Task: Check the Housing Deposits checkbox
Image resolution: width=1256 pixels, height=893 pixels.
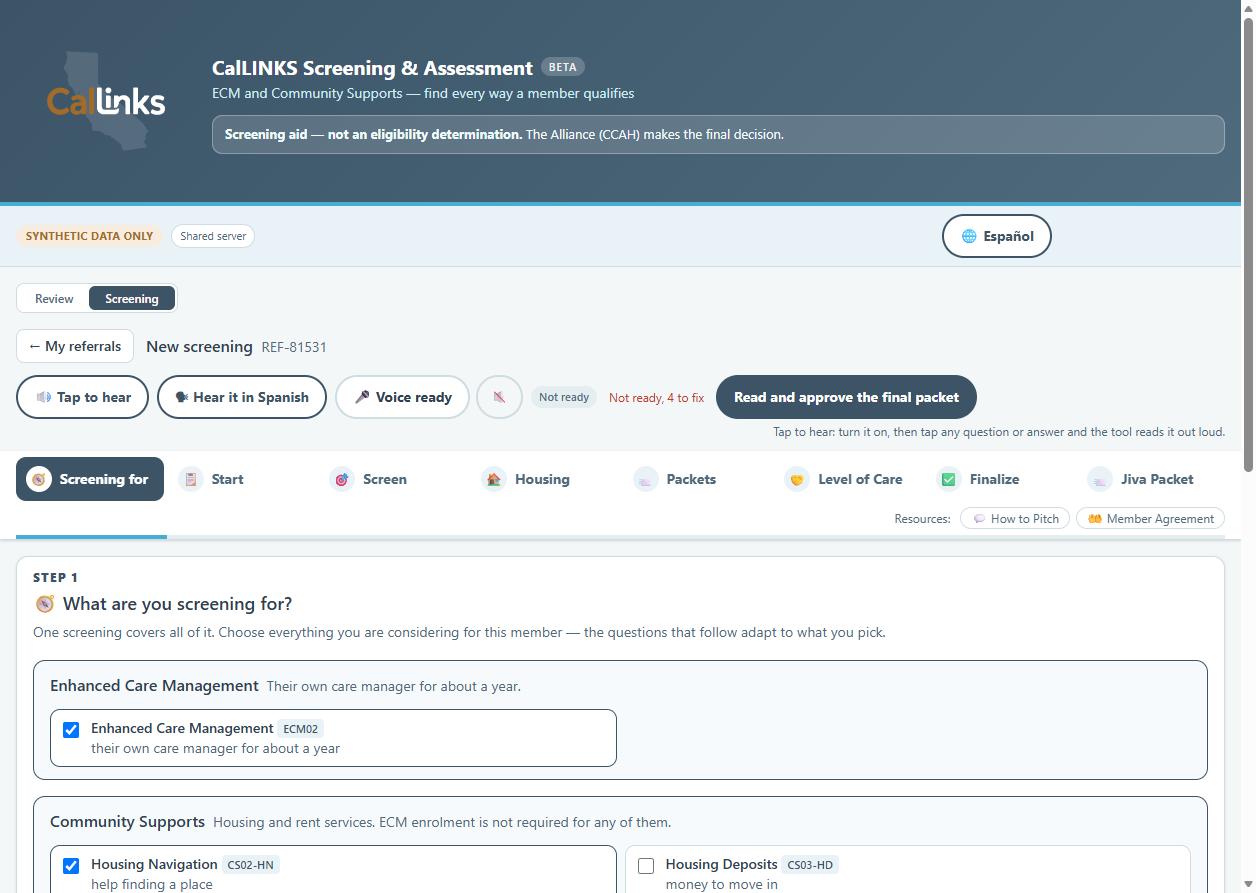Action: tap(646, 866)
